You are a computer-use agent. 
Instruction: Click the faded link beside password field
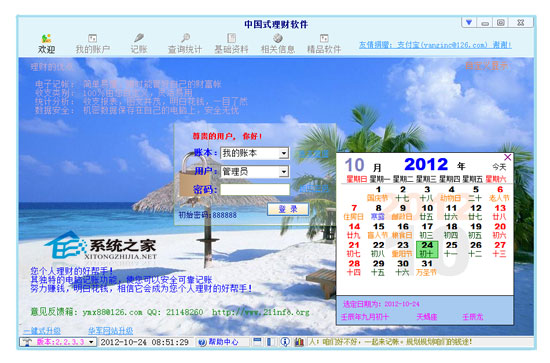[314, 189]
